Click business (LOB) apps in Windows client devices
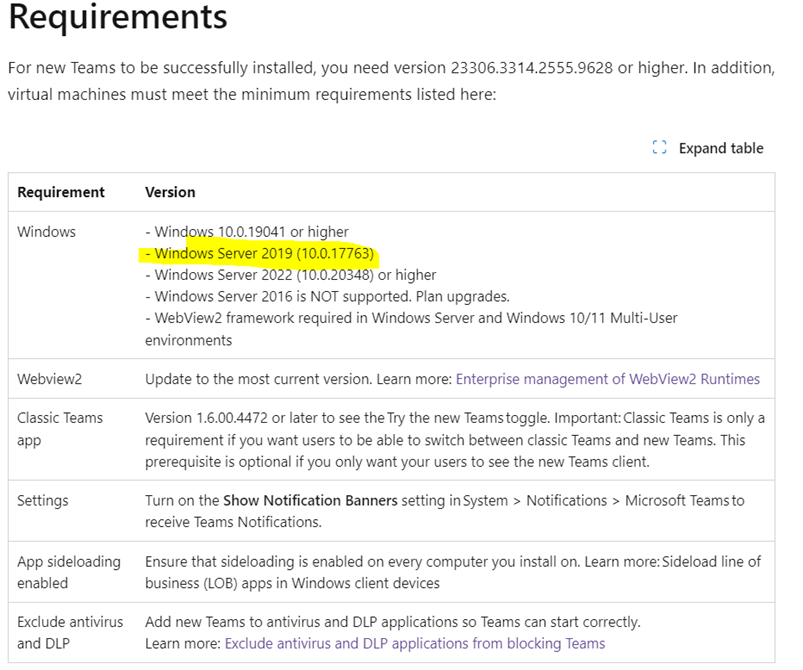The height and width of the screenshot is (670, 803). [x=292, y=583]
